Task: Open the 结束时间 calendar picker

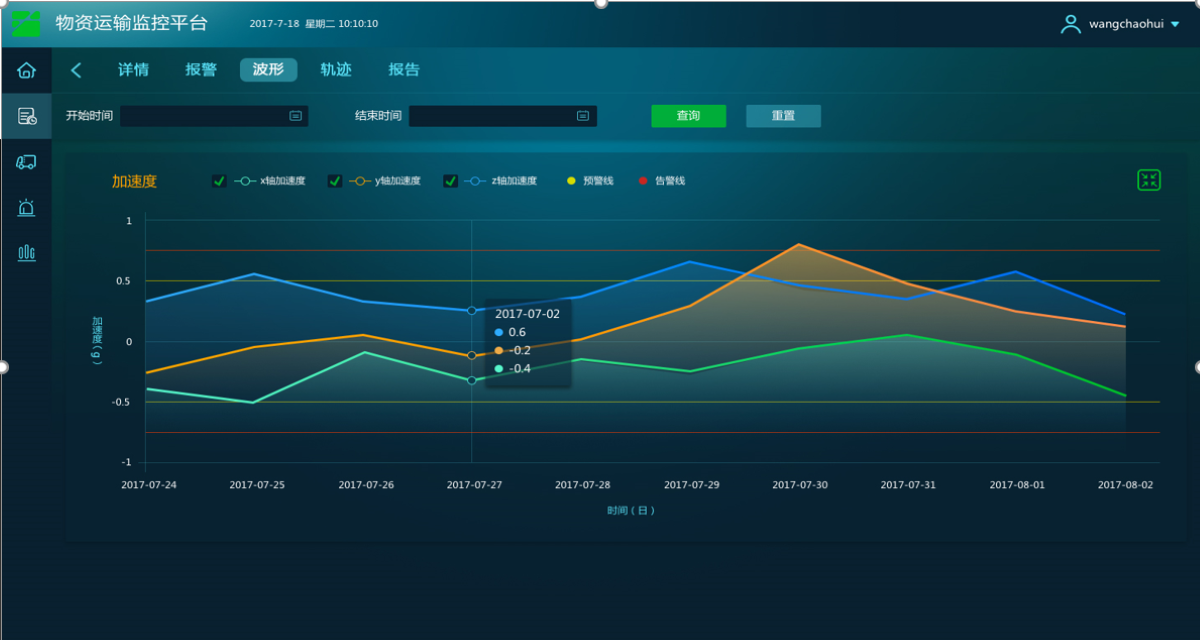Action: click(x=583, y=116)
